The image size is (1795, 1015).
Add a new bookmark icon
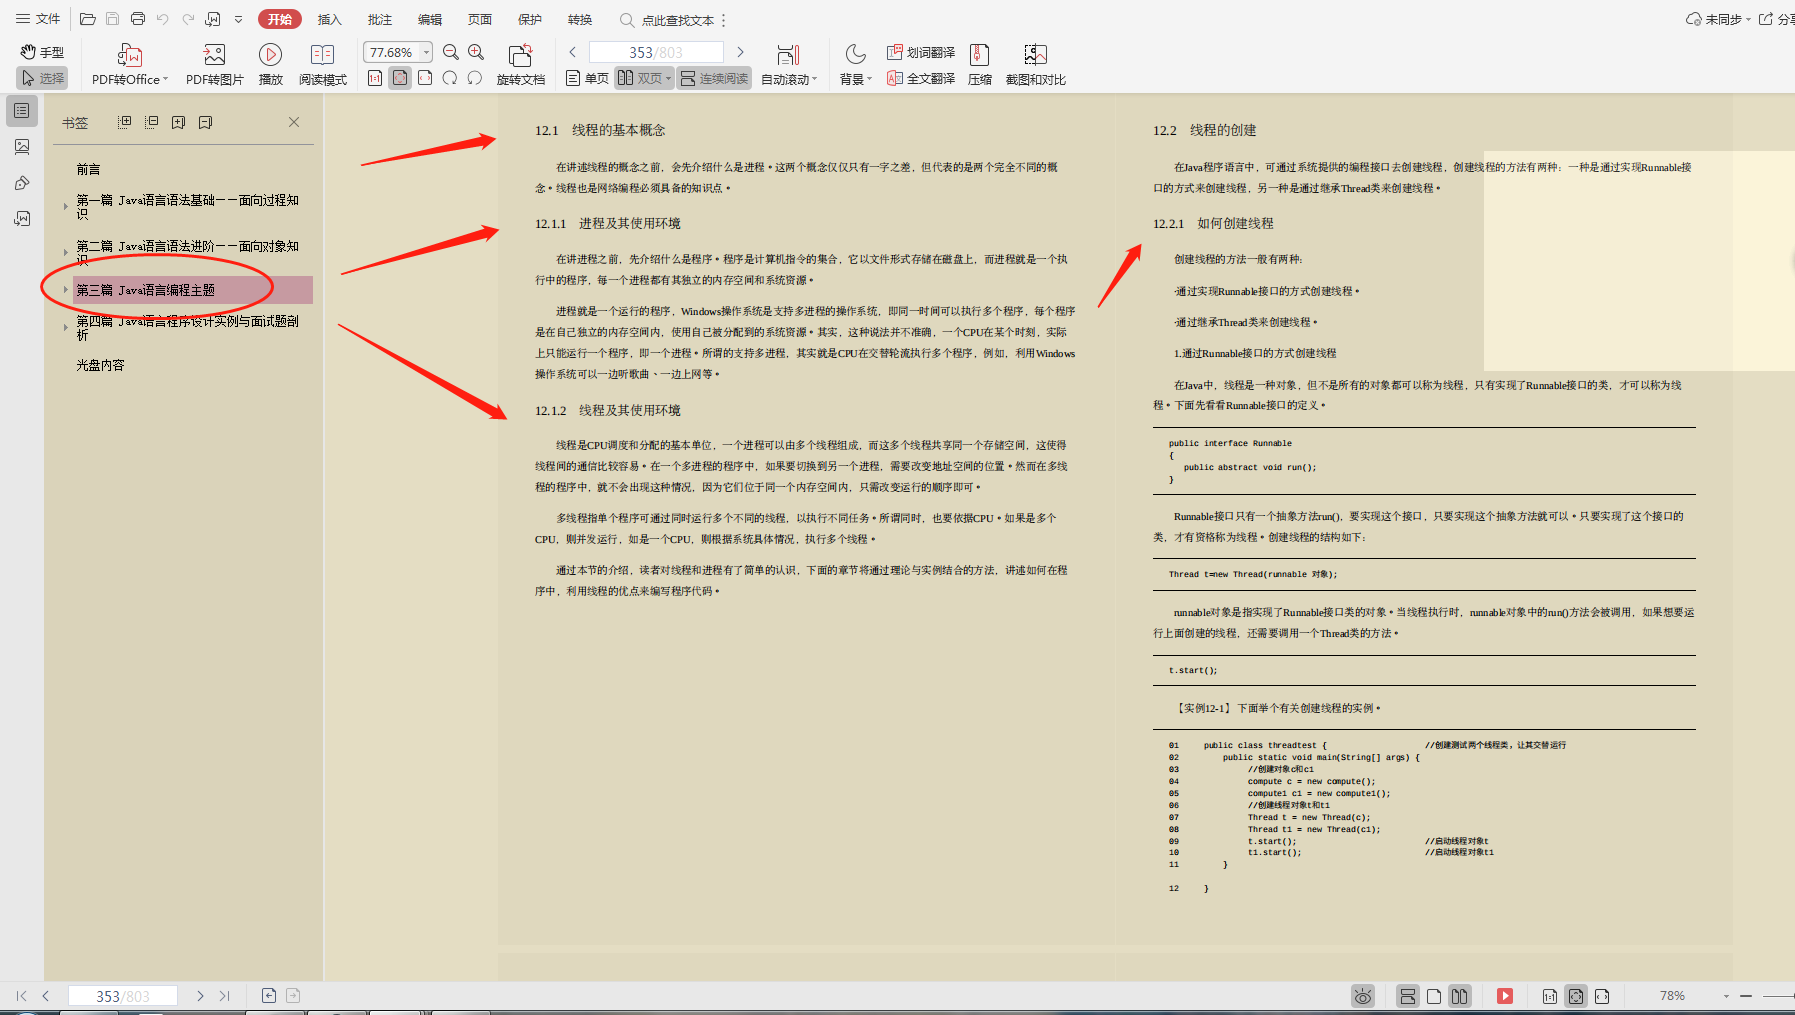[x=179, y=122]
